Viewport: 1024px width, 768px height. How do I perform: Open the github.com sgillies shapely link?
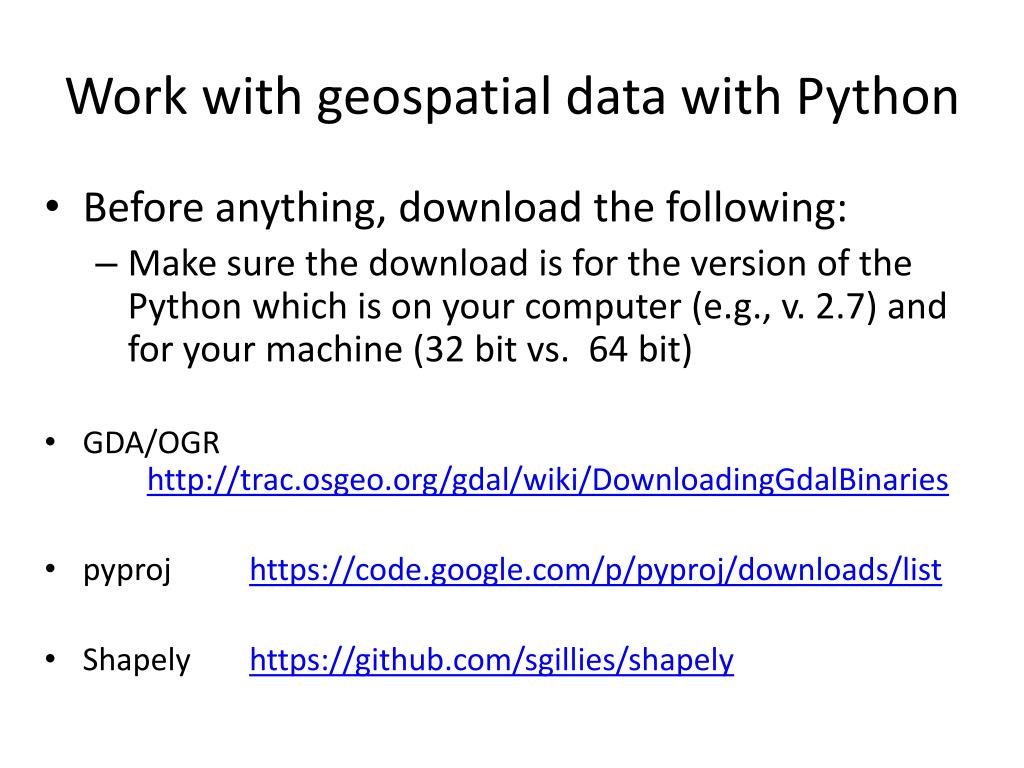pyautogui.click(x=492, y=660)
